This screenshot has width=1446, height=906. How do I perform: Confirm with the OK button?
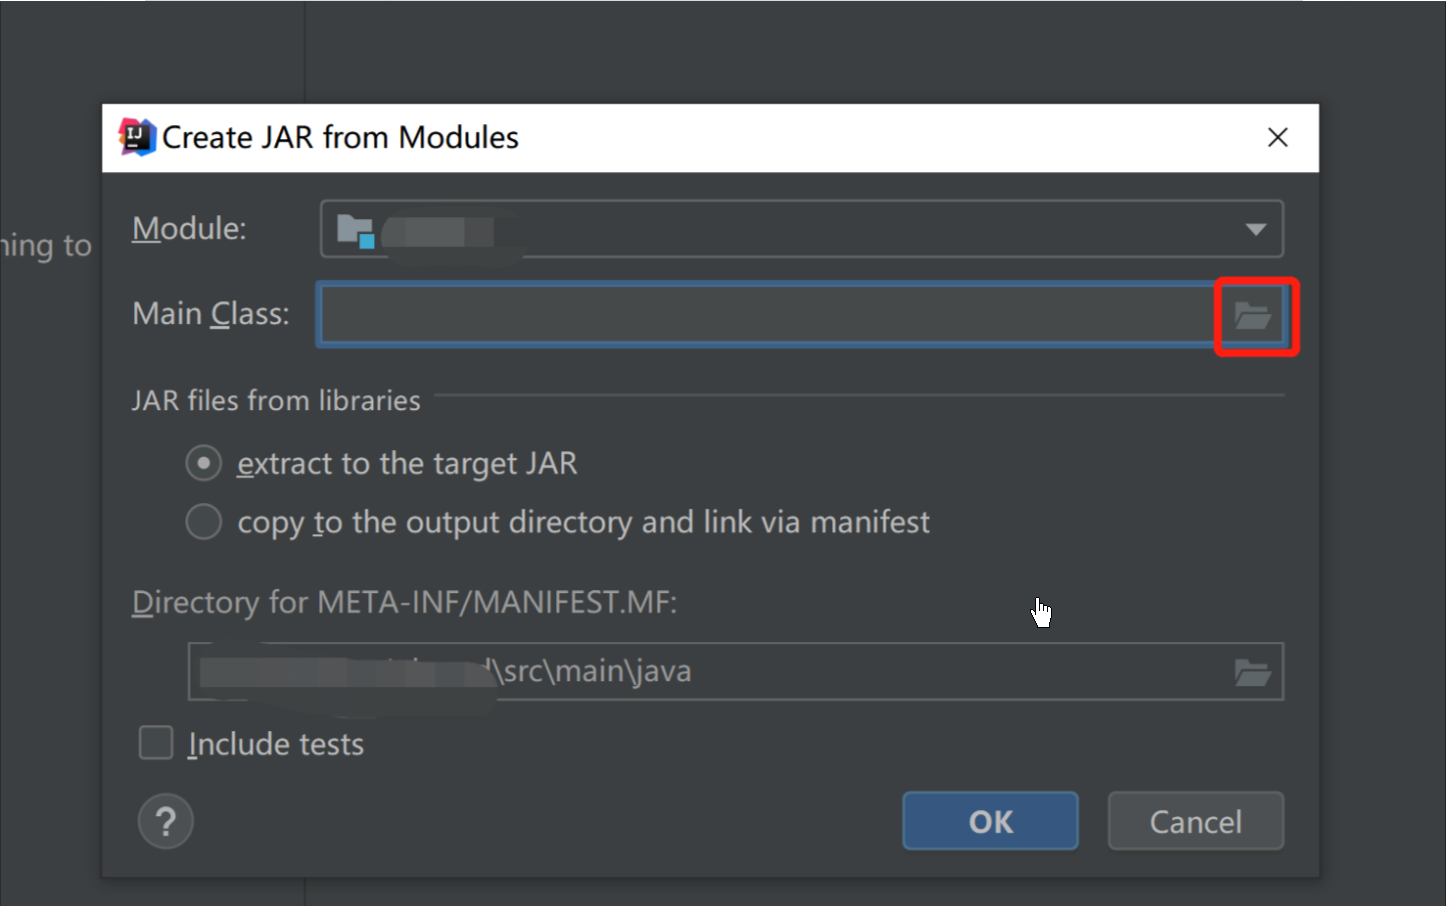(x=990, y=821)
